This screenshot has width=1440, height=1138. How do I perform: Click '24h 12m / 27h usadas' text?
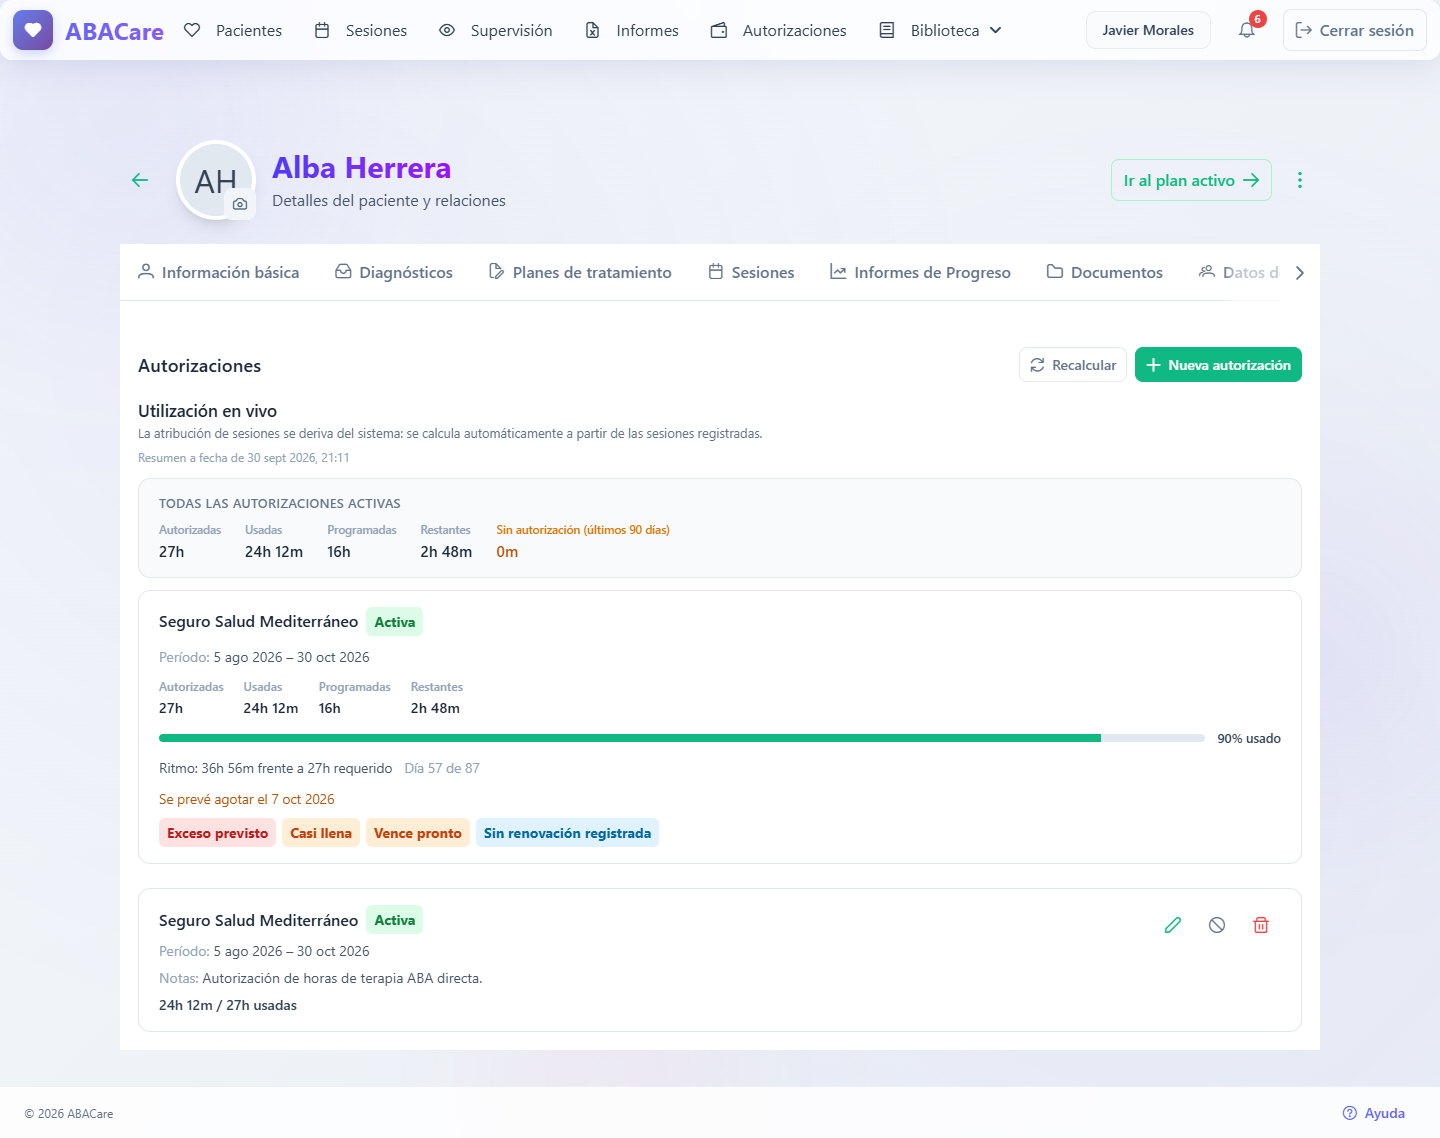[x=228, y=1005]
